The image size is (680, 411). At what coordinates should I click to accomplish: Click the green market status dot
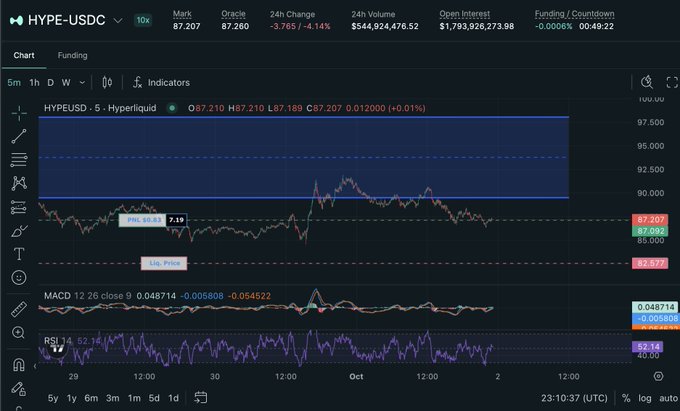pyautogui.click(x=172, y=108)
